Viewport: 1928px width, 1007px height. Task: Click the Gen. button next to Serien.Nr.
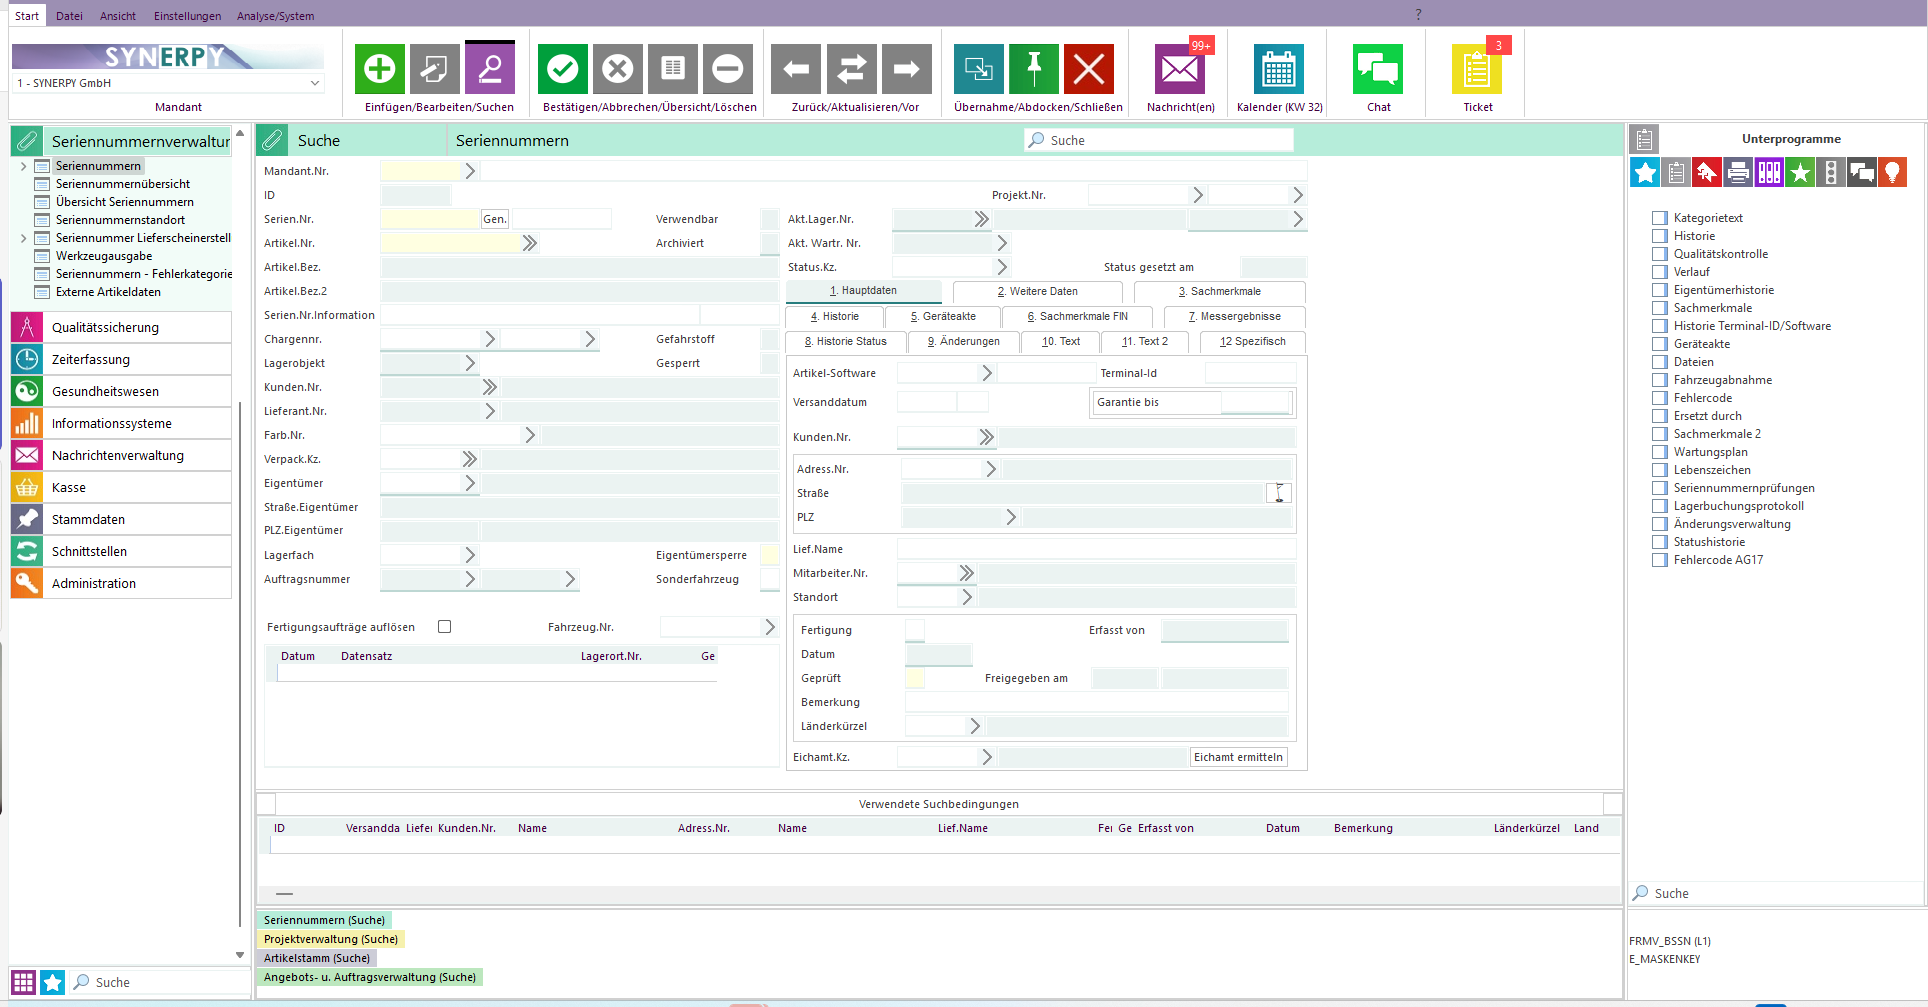point(495,219)
